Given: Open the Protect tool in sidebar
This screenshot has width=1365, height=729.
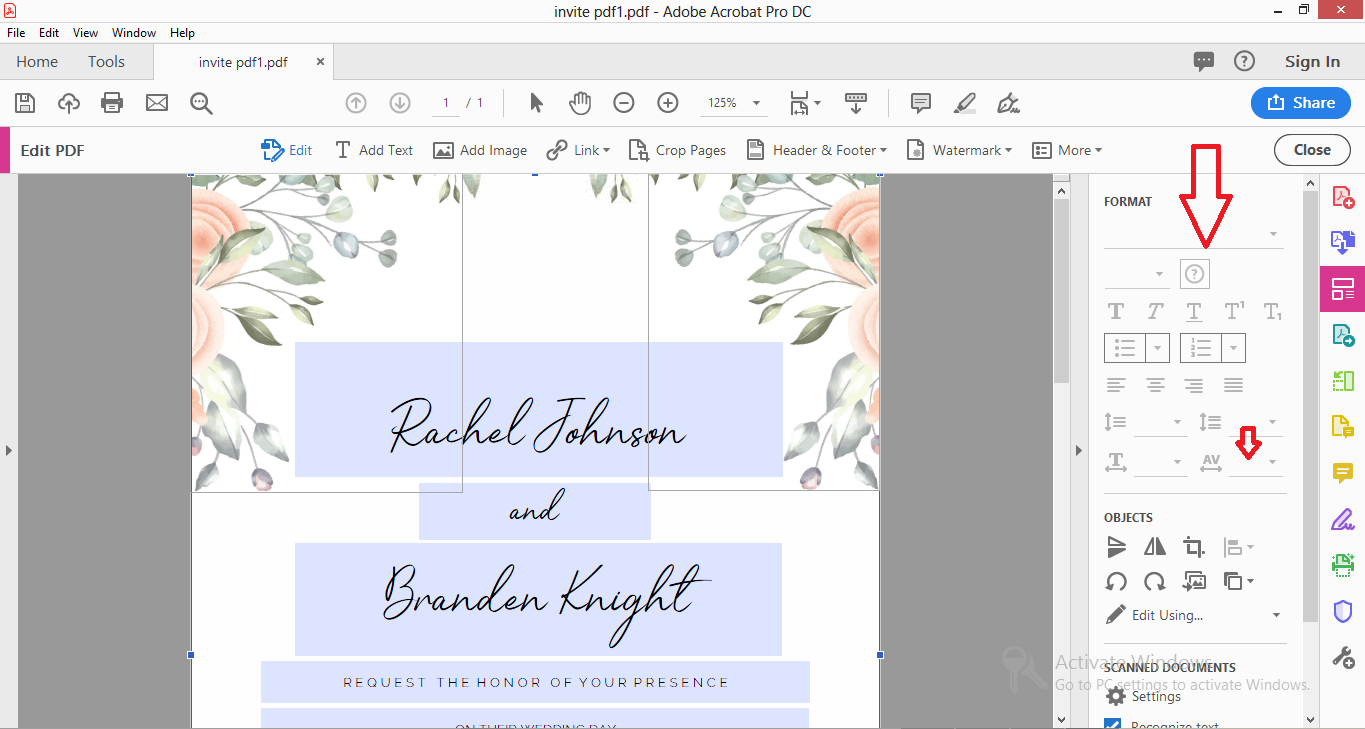Looking at the screenshot, I should (x=1342, y=611).
